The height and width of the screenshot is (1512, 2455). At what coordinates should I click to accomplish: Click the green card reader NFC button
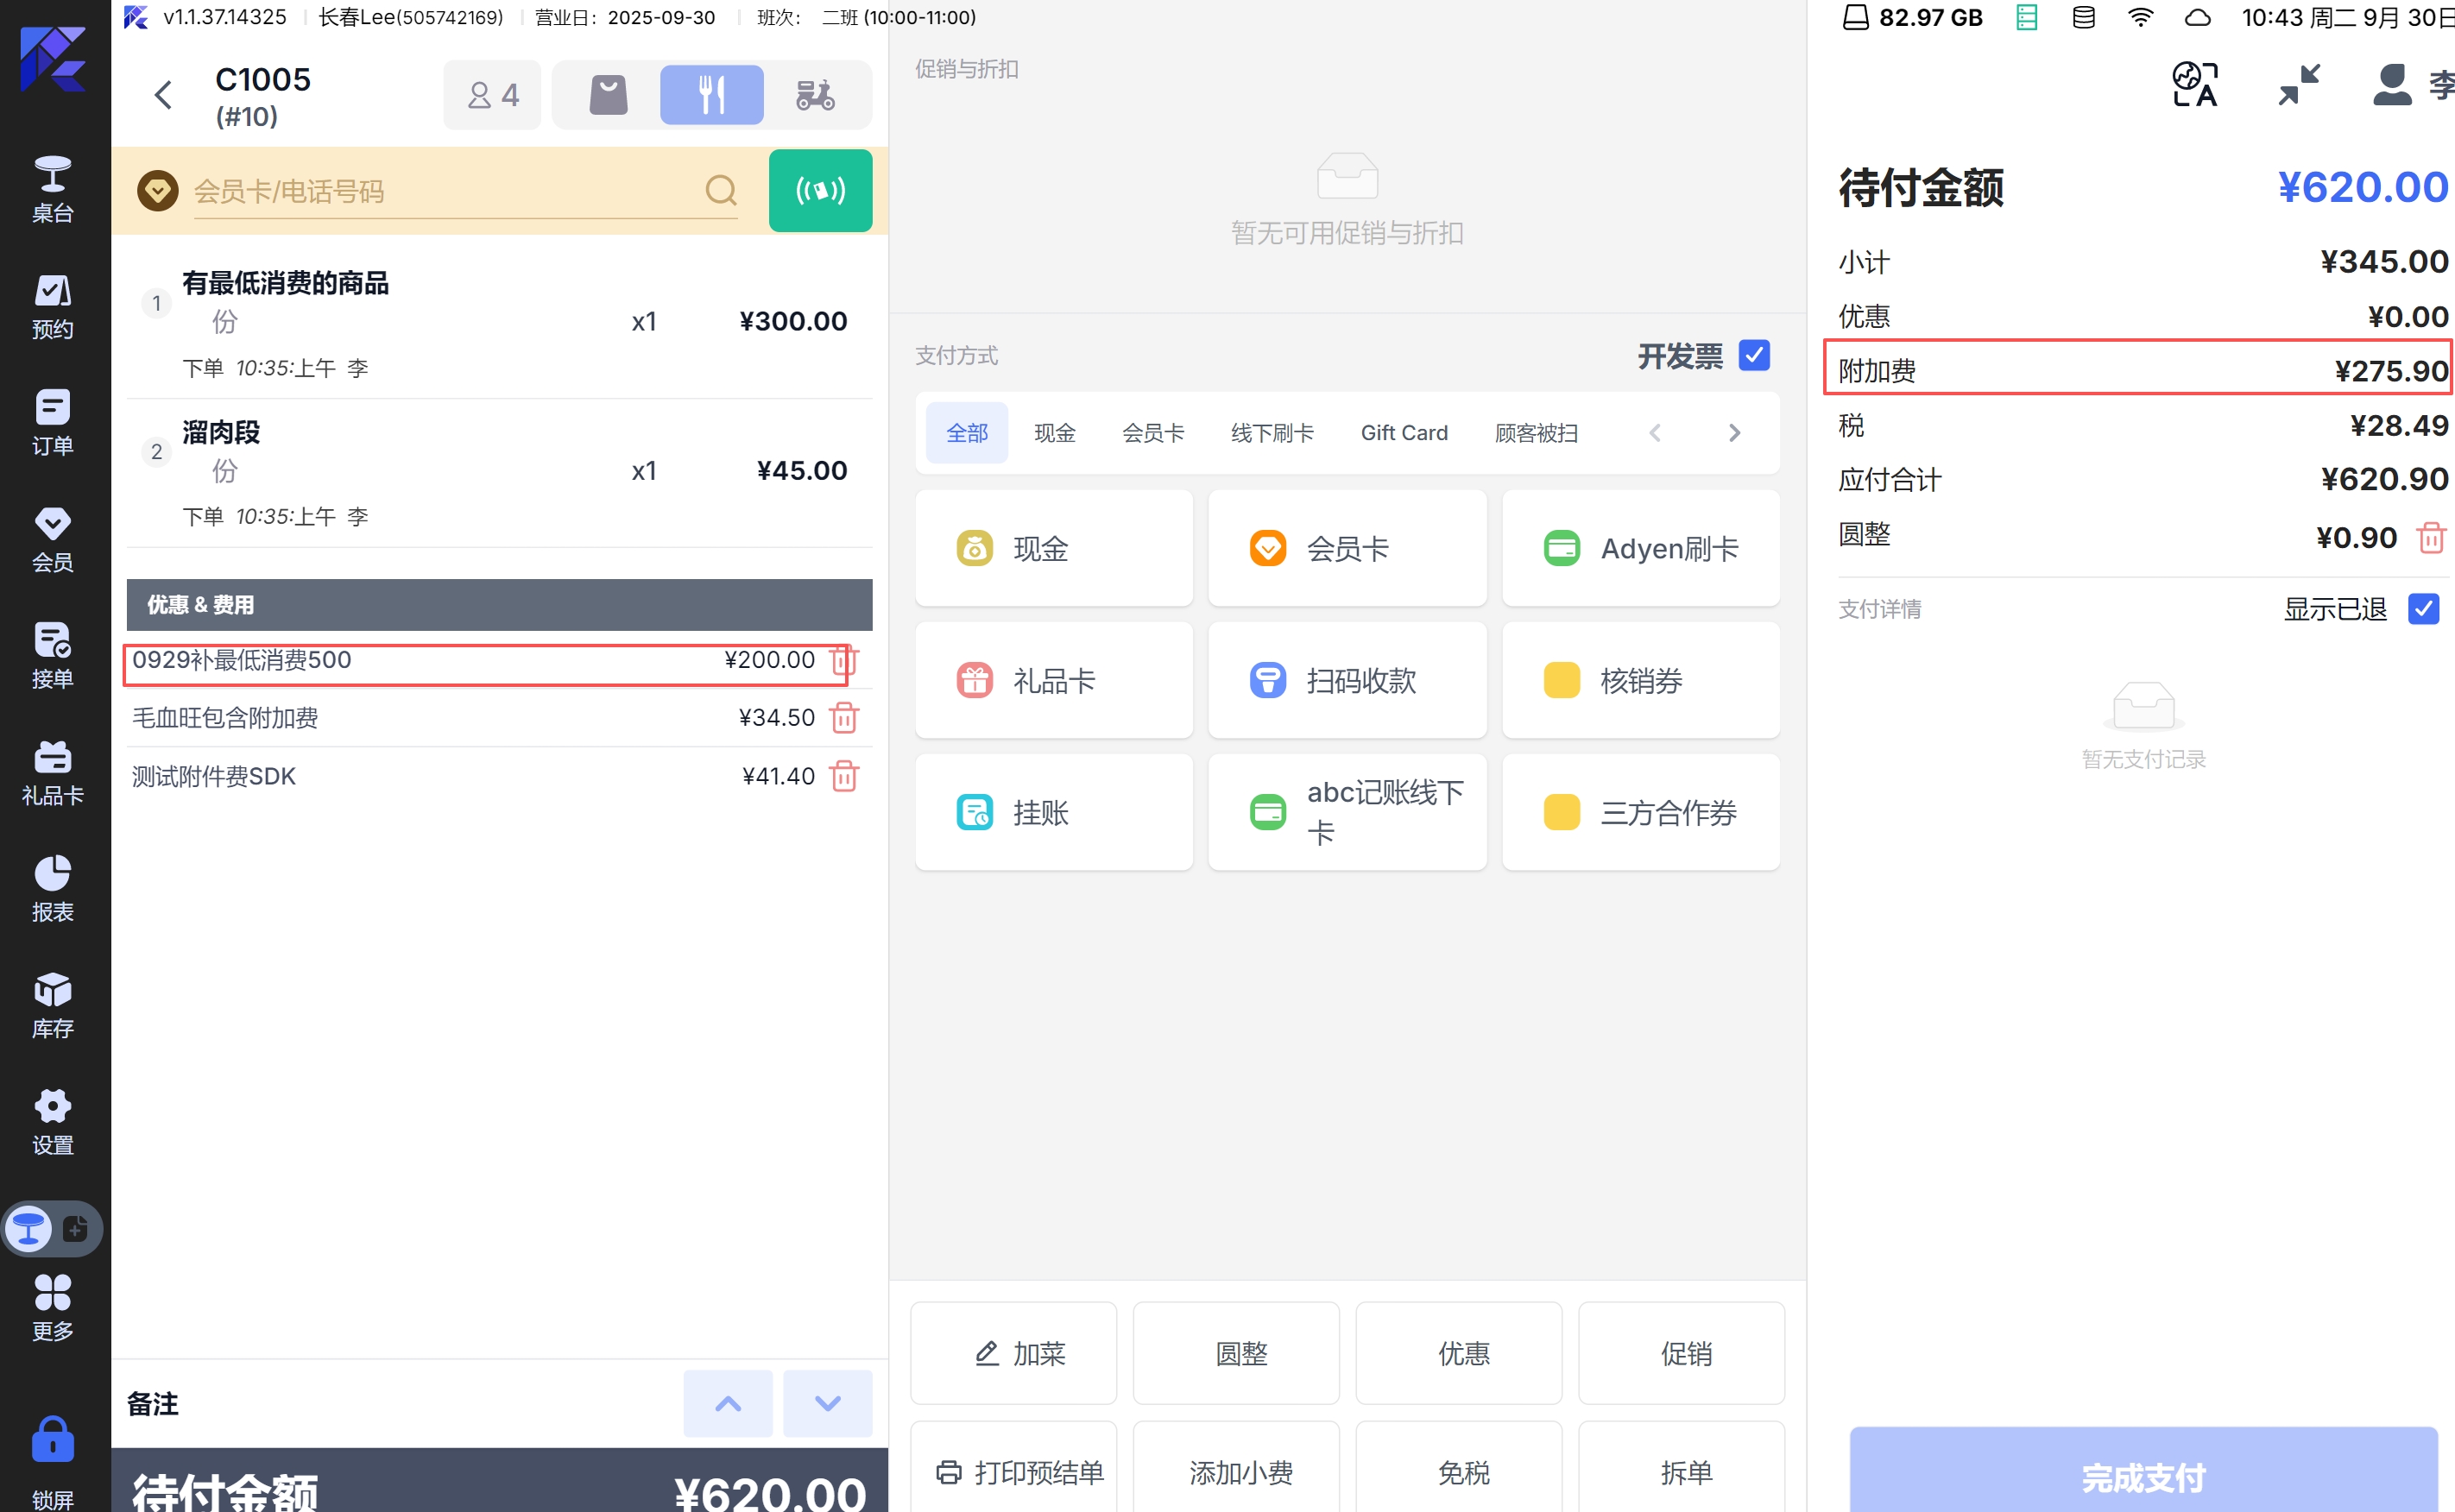coord(820,190)
